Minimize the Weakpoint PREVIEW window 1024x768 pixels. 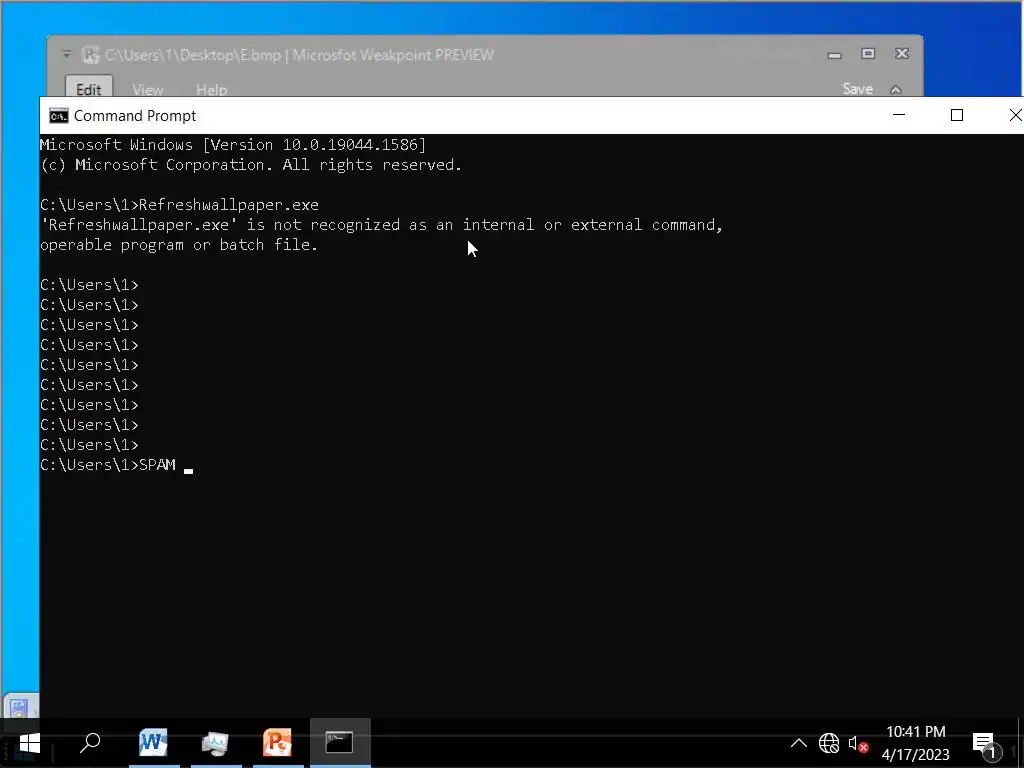click(x=834, y=55)
